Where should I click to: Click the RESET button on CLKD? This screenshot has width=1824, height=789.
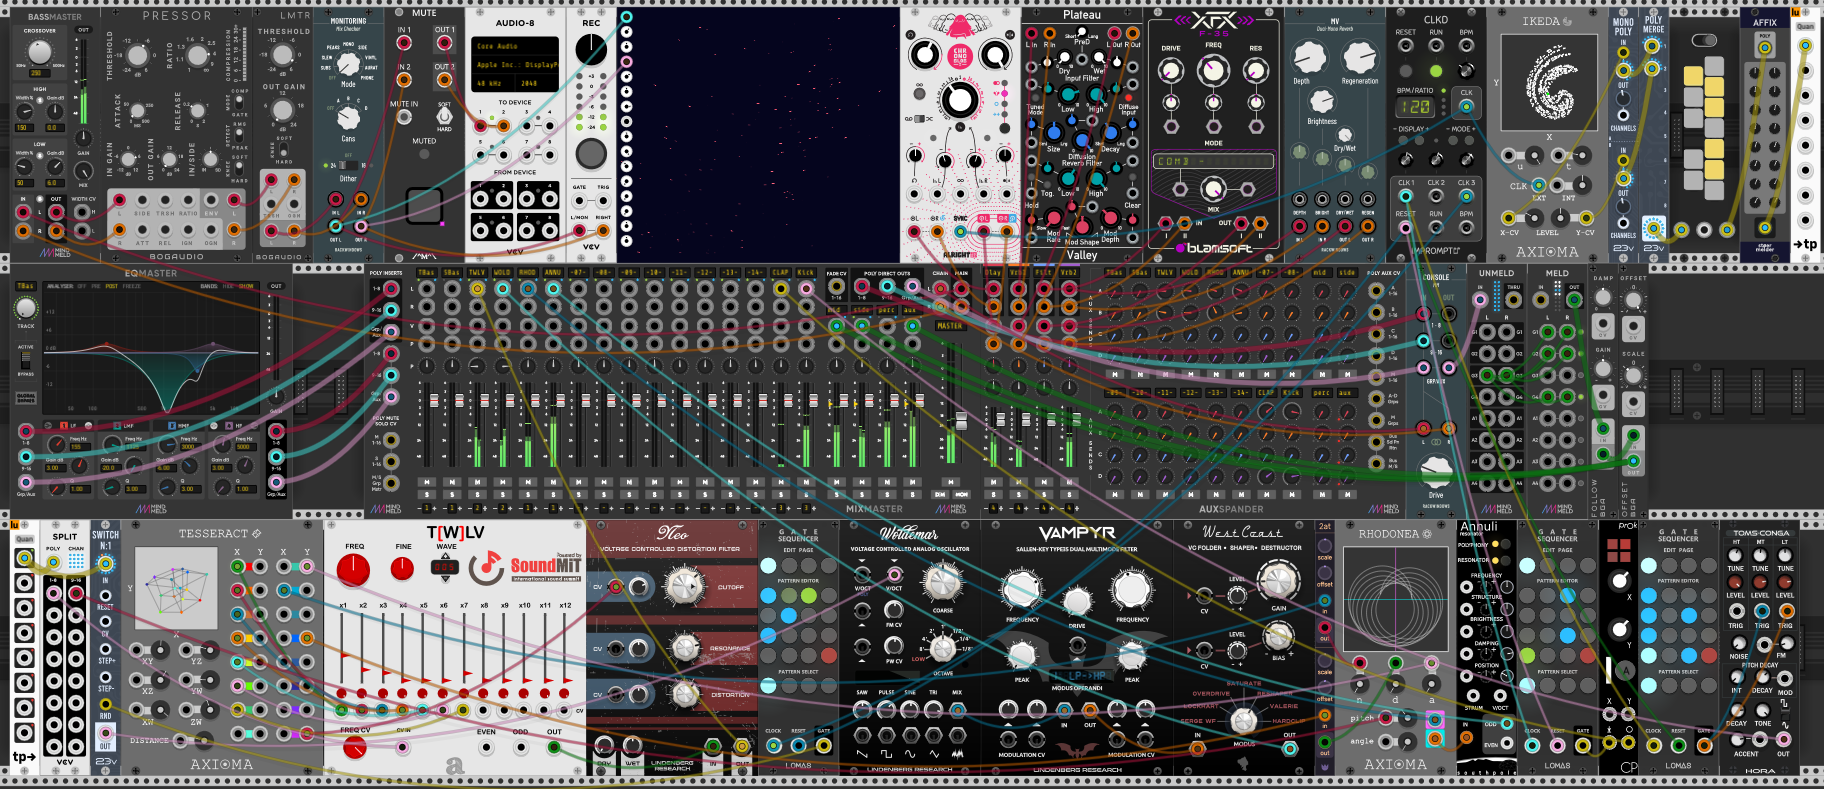tap(1406, 71)
